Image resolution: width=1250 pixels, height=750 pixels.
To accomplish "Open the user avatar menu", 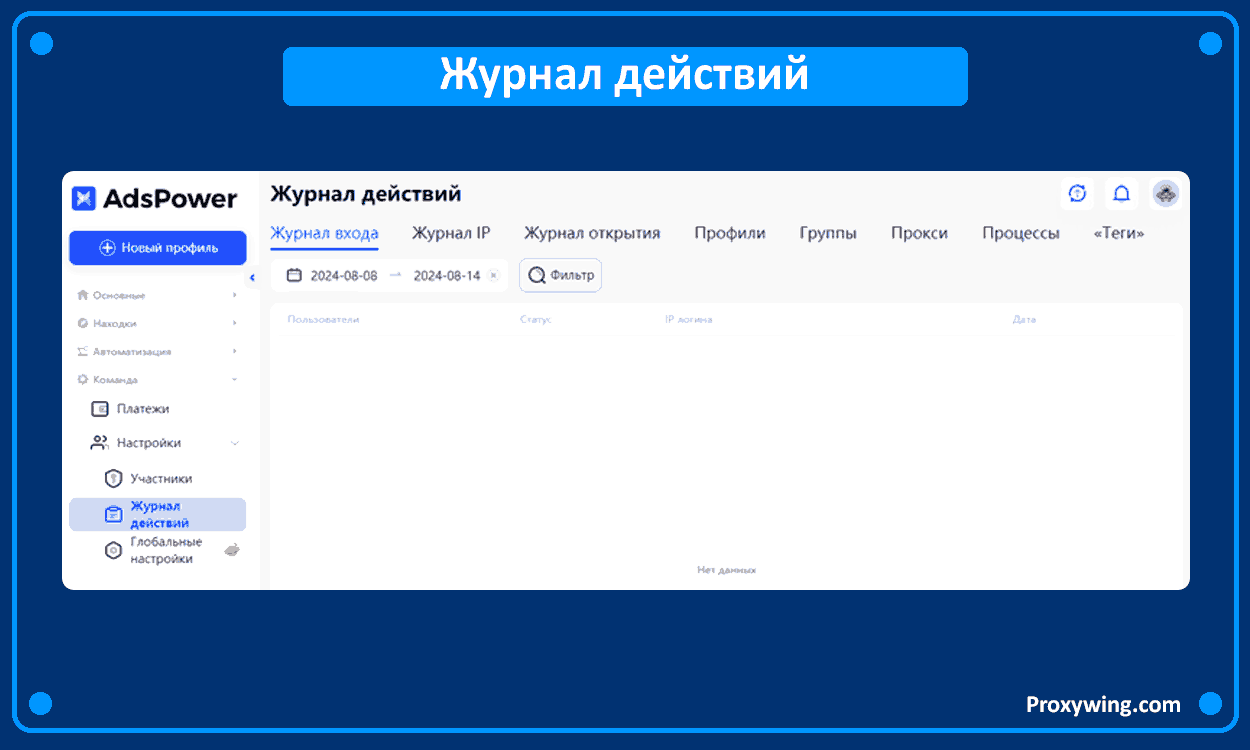I will [1165, 194].
